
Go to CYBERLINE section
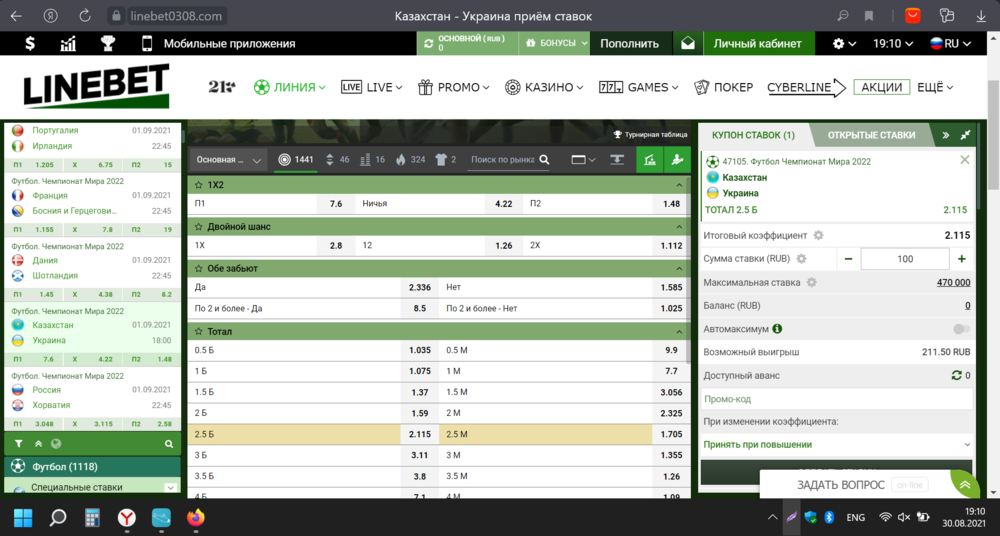click(x=805, y=87)
